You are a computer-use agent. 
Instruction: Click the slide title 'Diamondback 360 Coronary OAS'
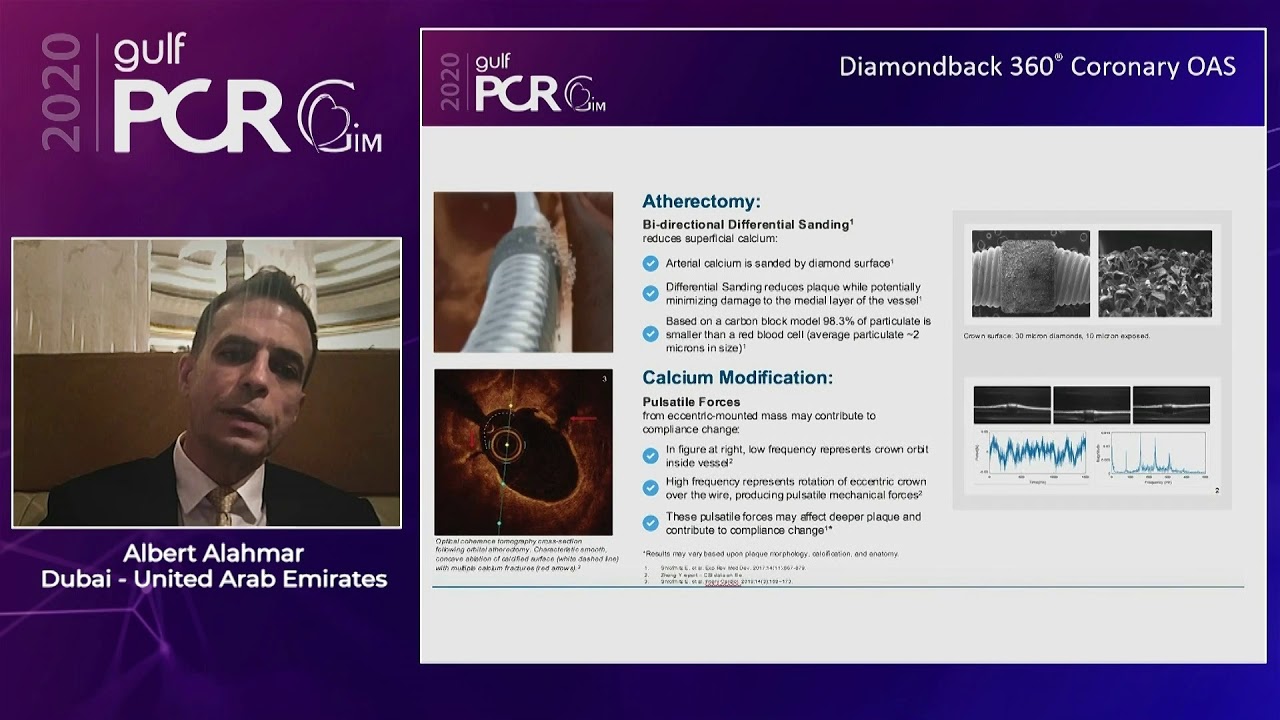click(x=1037, y=67)
